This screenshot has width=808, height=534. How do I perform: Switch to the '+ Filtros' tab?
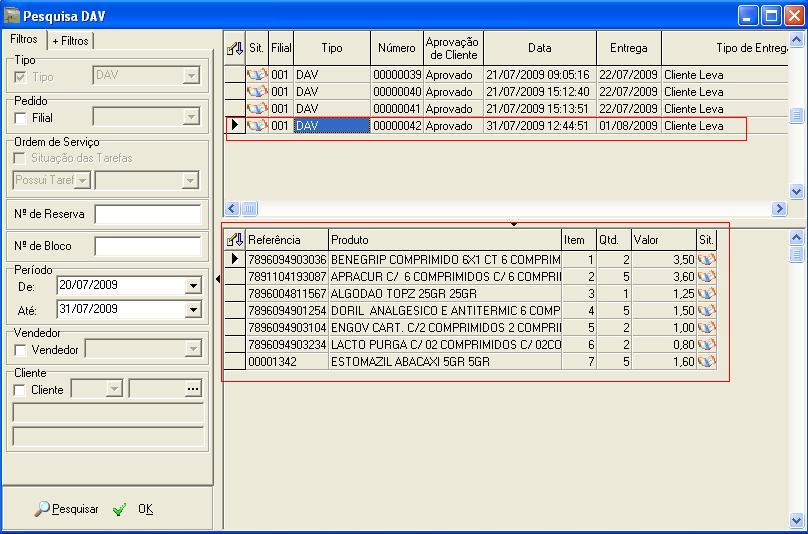click(x=70, y=41)
